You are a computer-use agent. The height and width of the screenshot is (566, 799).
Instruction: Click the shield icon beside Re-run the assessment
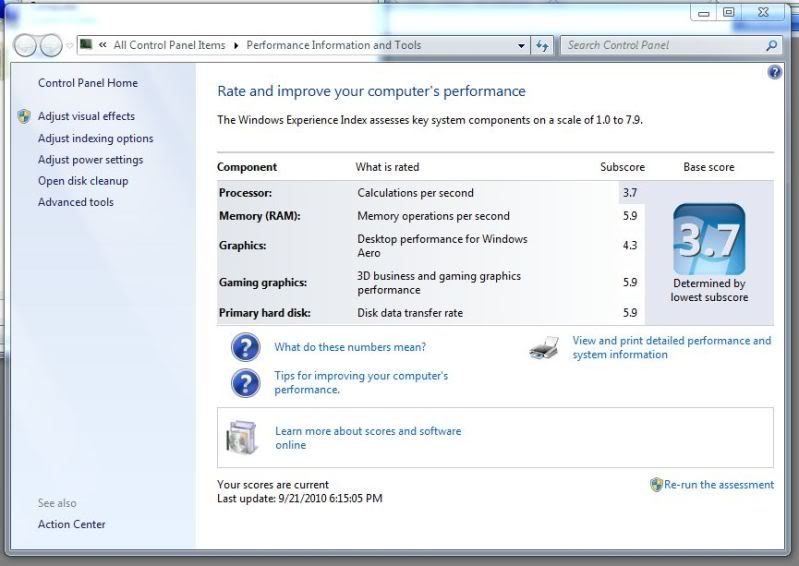[x=656, y=484]
